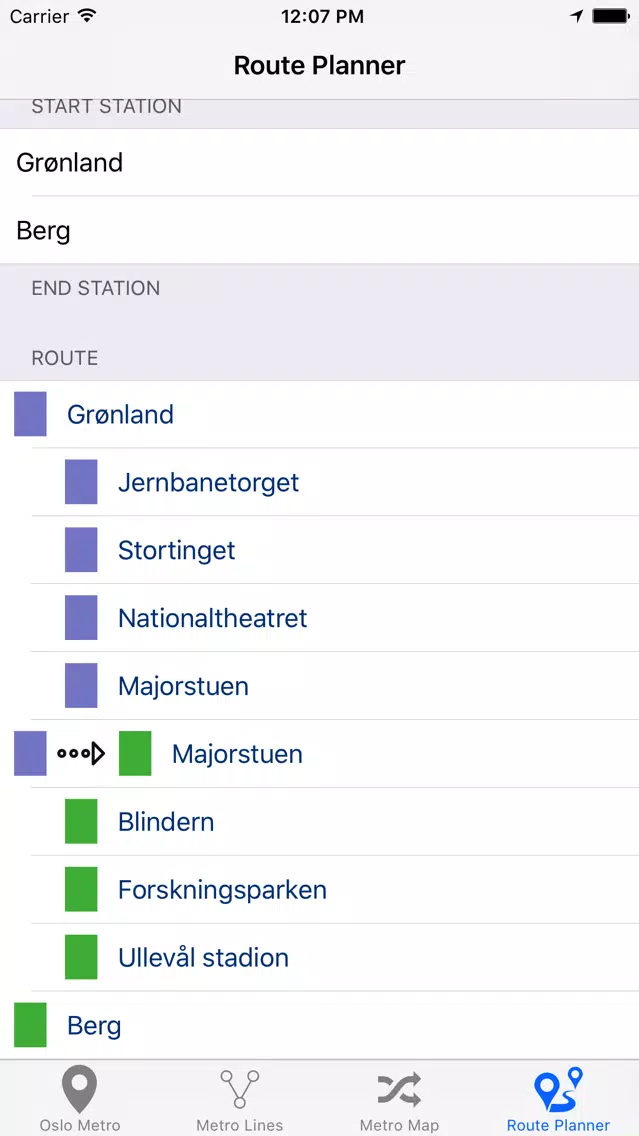Click the line-change arrow icon at Majorstuen
639x1136 pixels.
point(81,753)
